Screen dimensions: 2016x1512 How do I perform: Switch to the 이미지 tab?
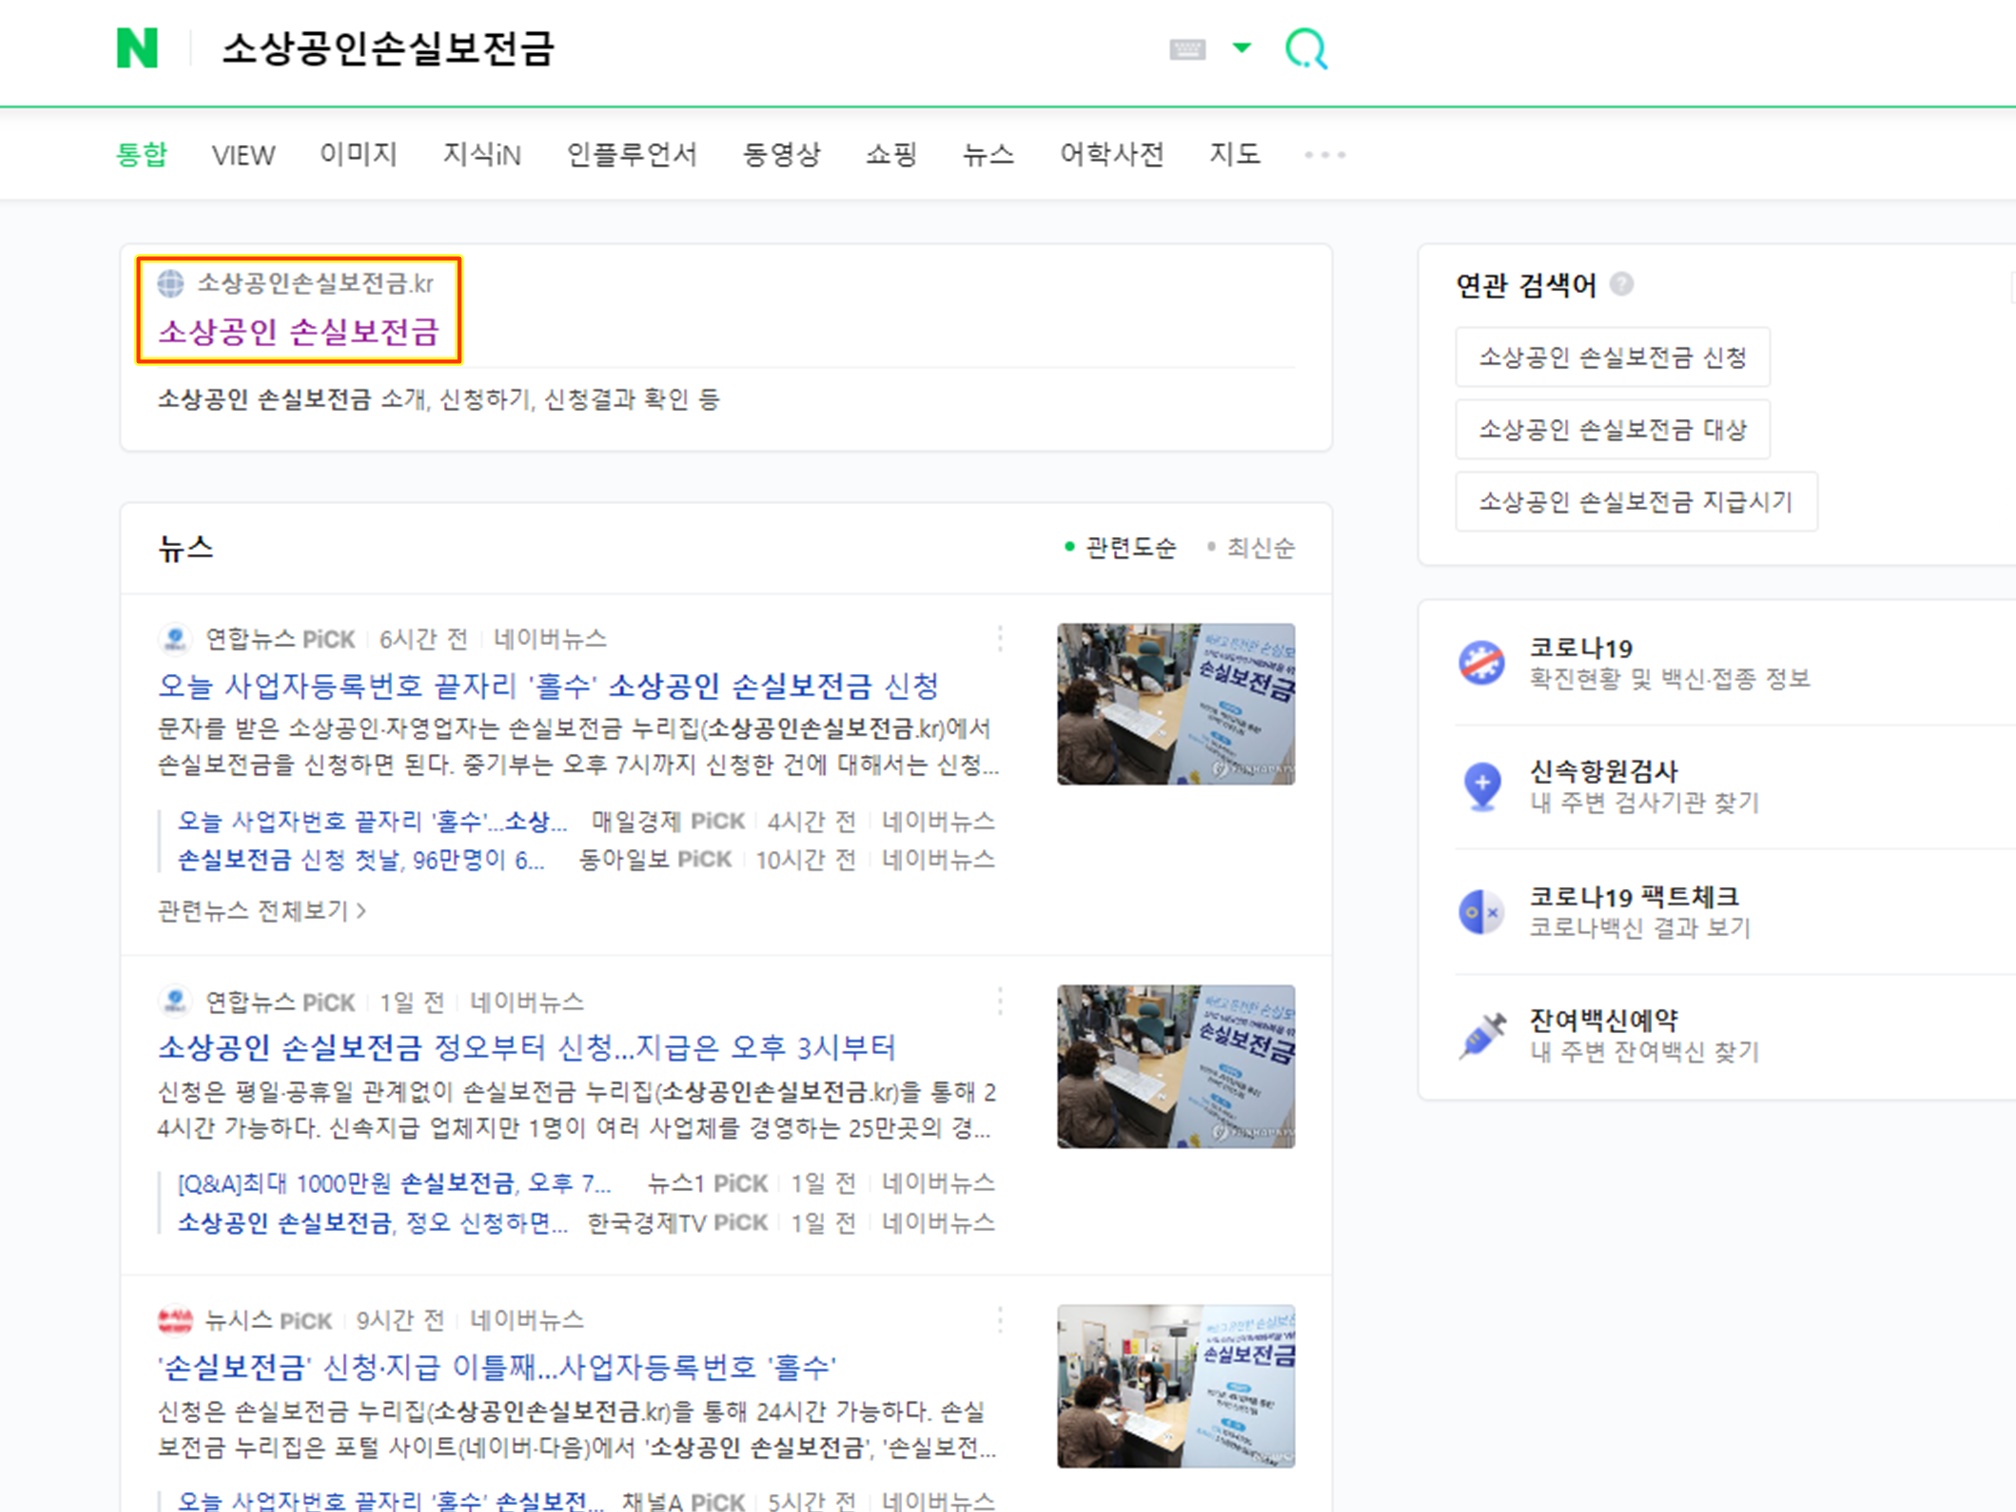pos(358,155)
